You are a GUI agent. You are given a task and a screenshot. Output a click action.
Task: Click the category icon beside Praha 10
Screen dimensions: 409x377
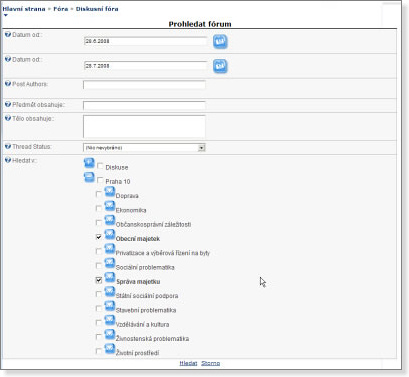click(x=89, y=177)
